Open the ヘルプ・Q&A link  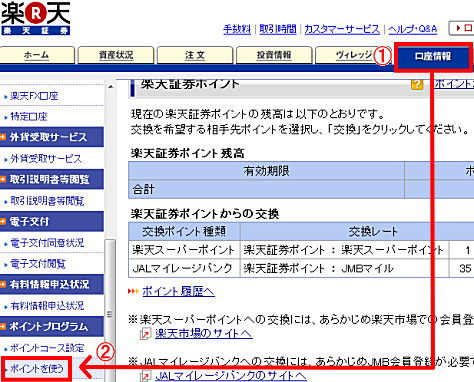point(412,29)
